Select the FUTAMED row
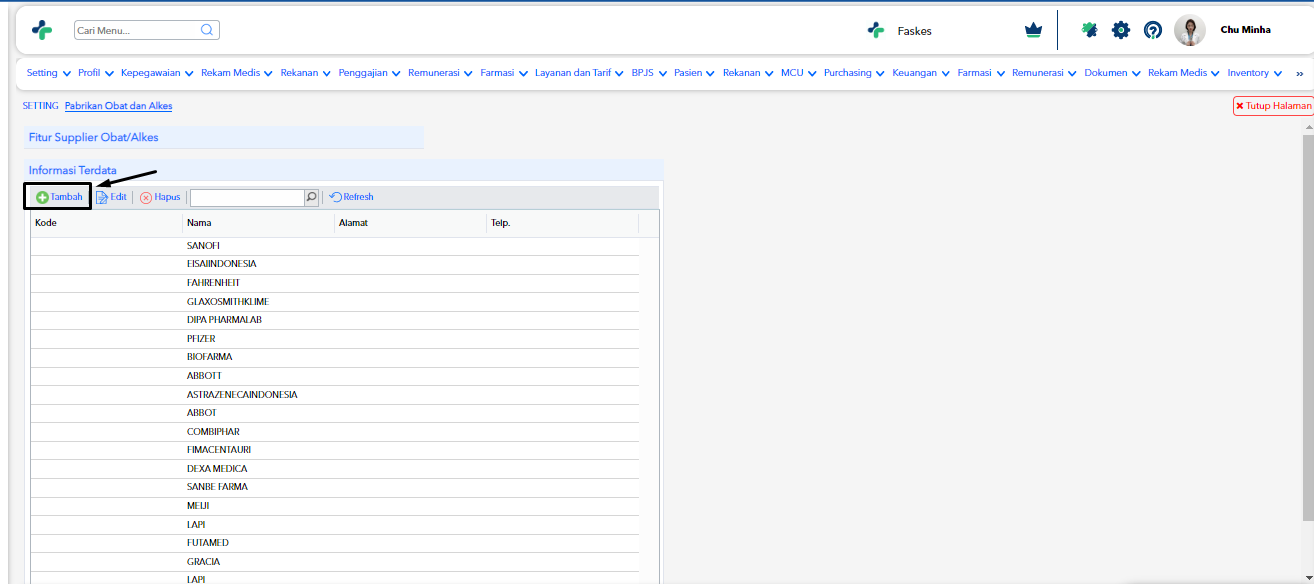 click(x=335, y=543)
